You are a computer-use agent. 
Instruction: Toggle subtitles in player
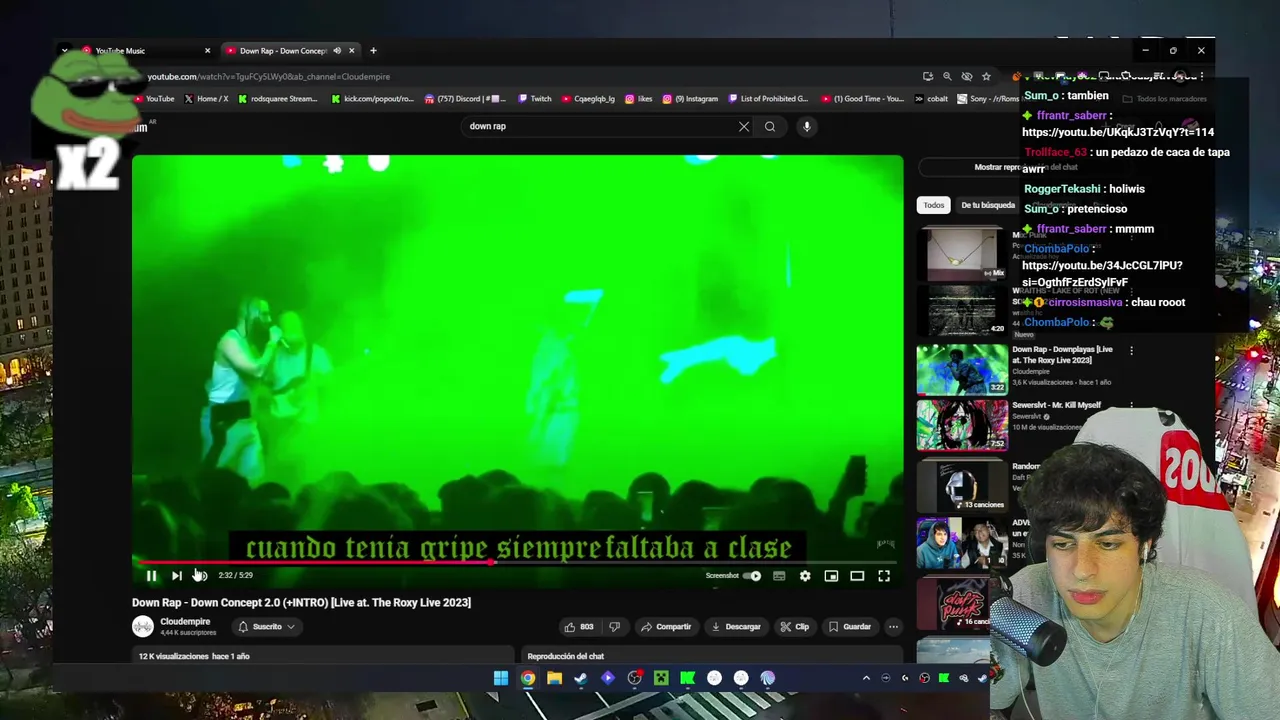(x=779, y=576)
